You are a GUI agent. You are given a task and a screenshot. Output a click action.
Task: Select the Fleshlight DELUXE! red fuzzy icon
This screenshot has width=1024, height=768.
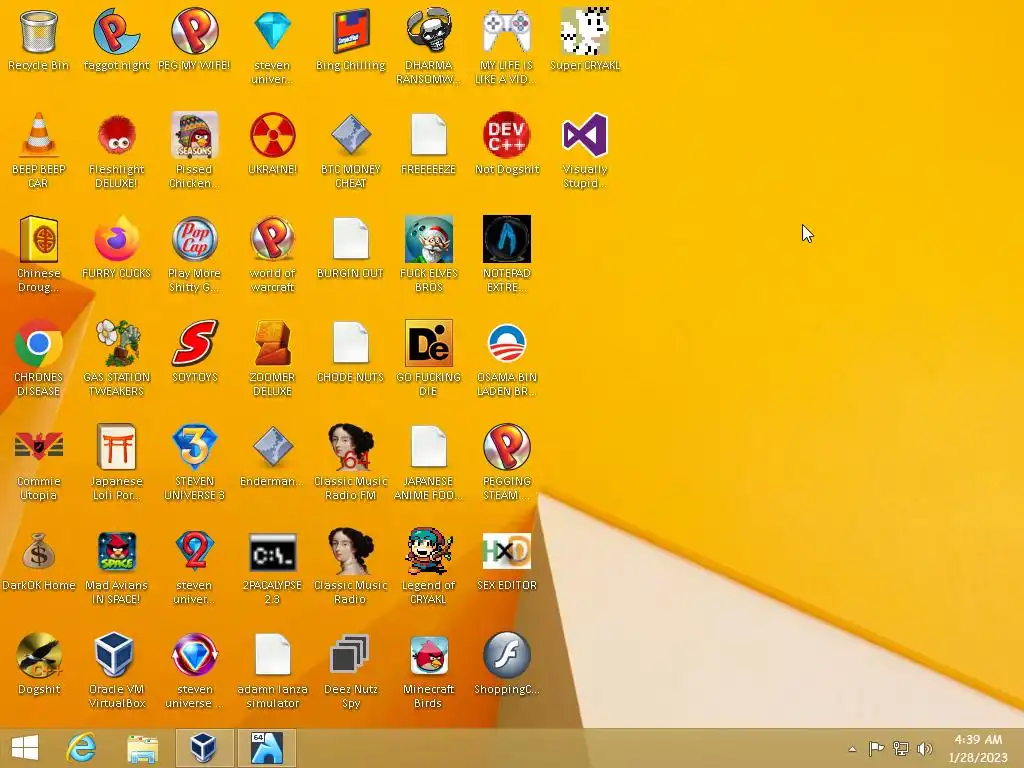click(116, 135)
